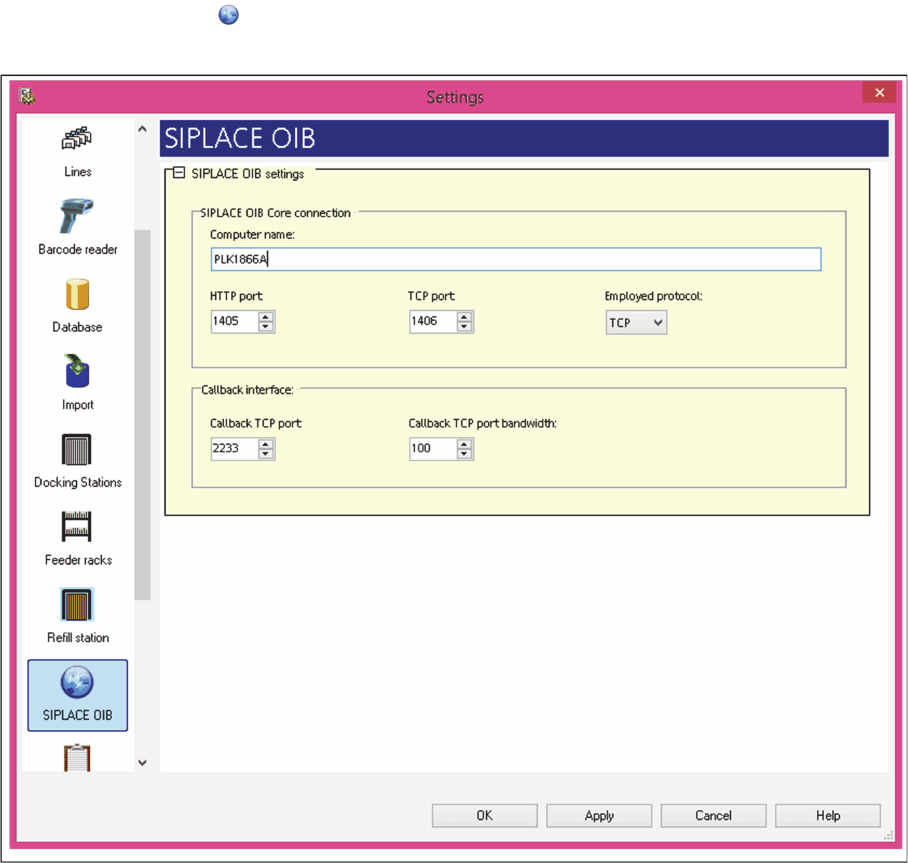
Task: Increase Callback TCP port bandwidth value
Action: [x=464, y=444]
